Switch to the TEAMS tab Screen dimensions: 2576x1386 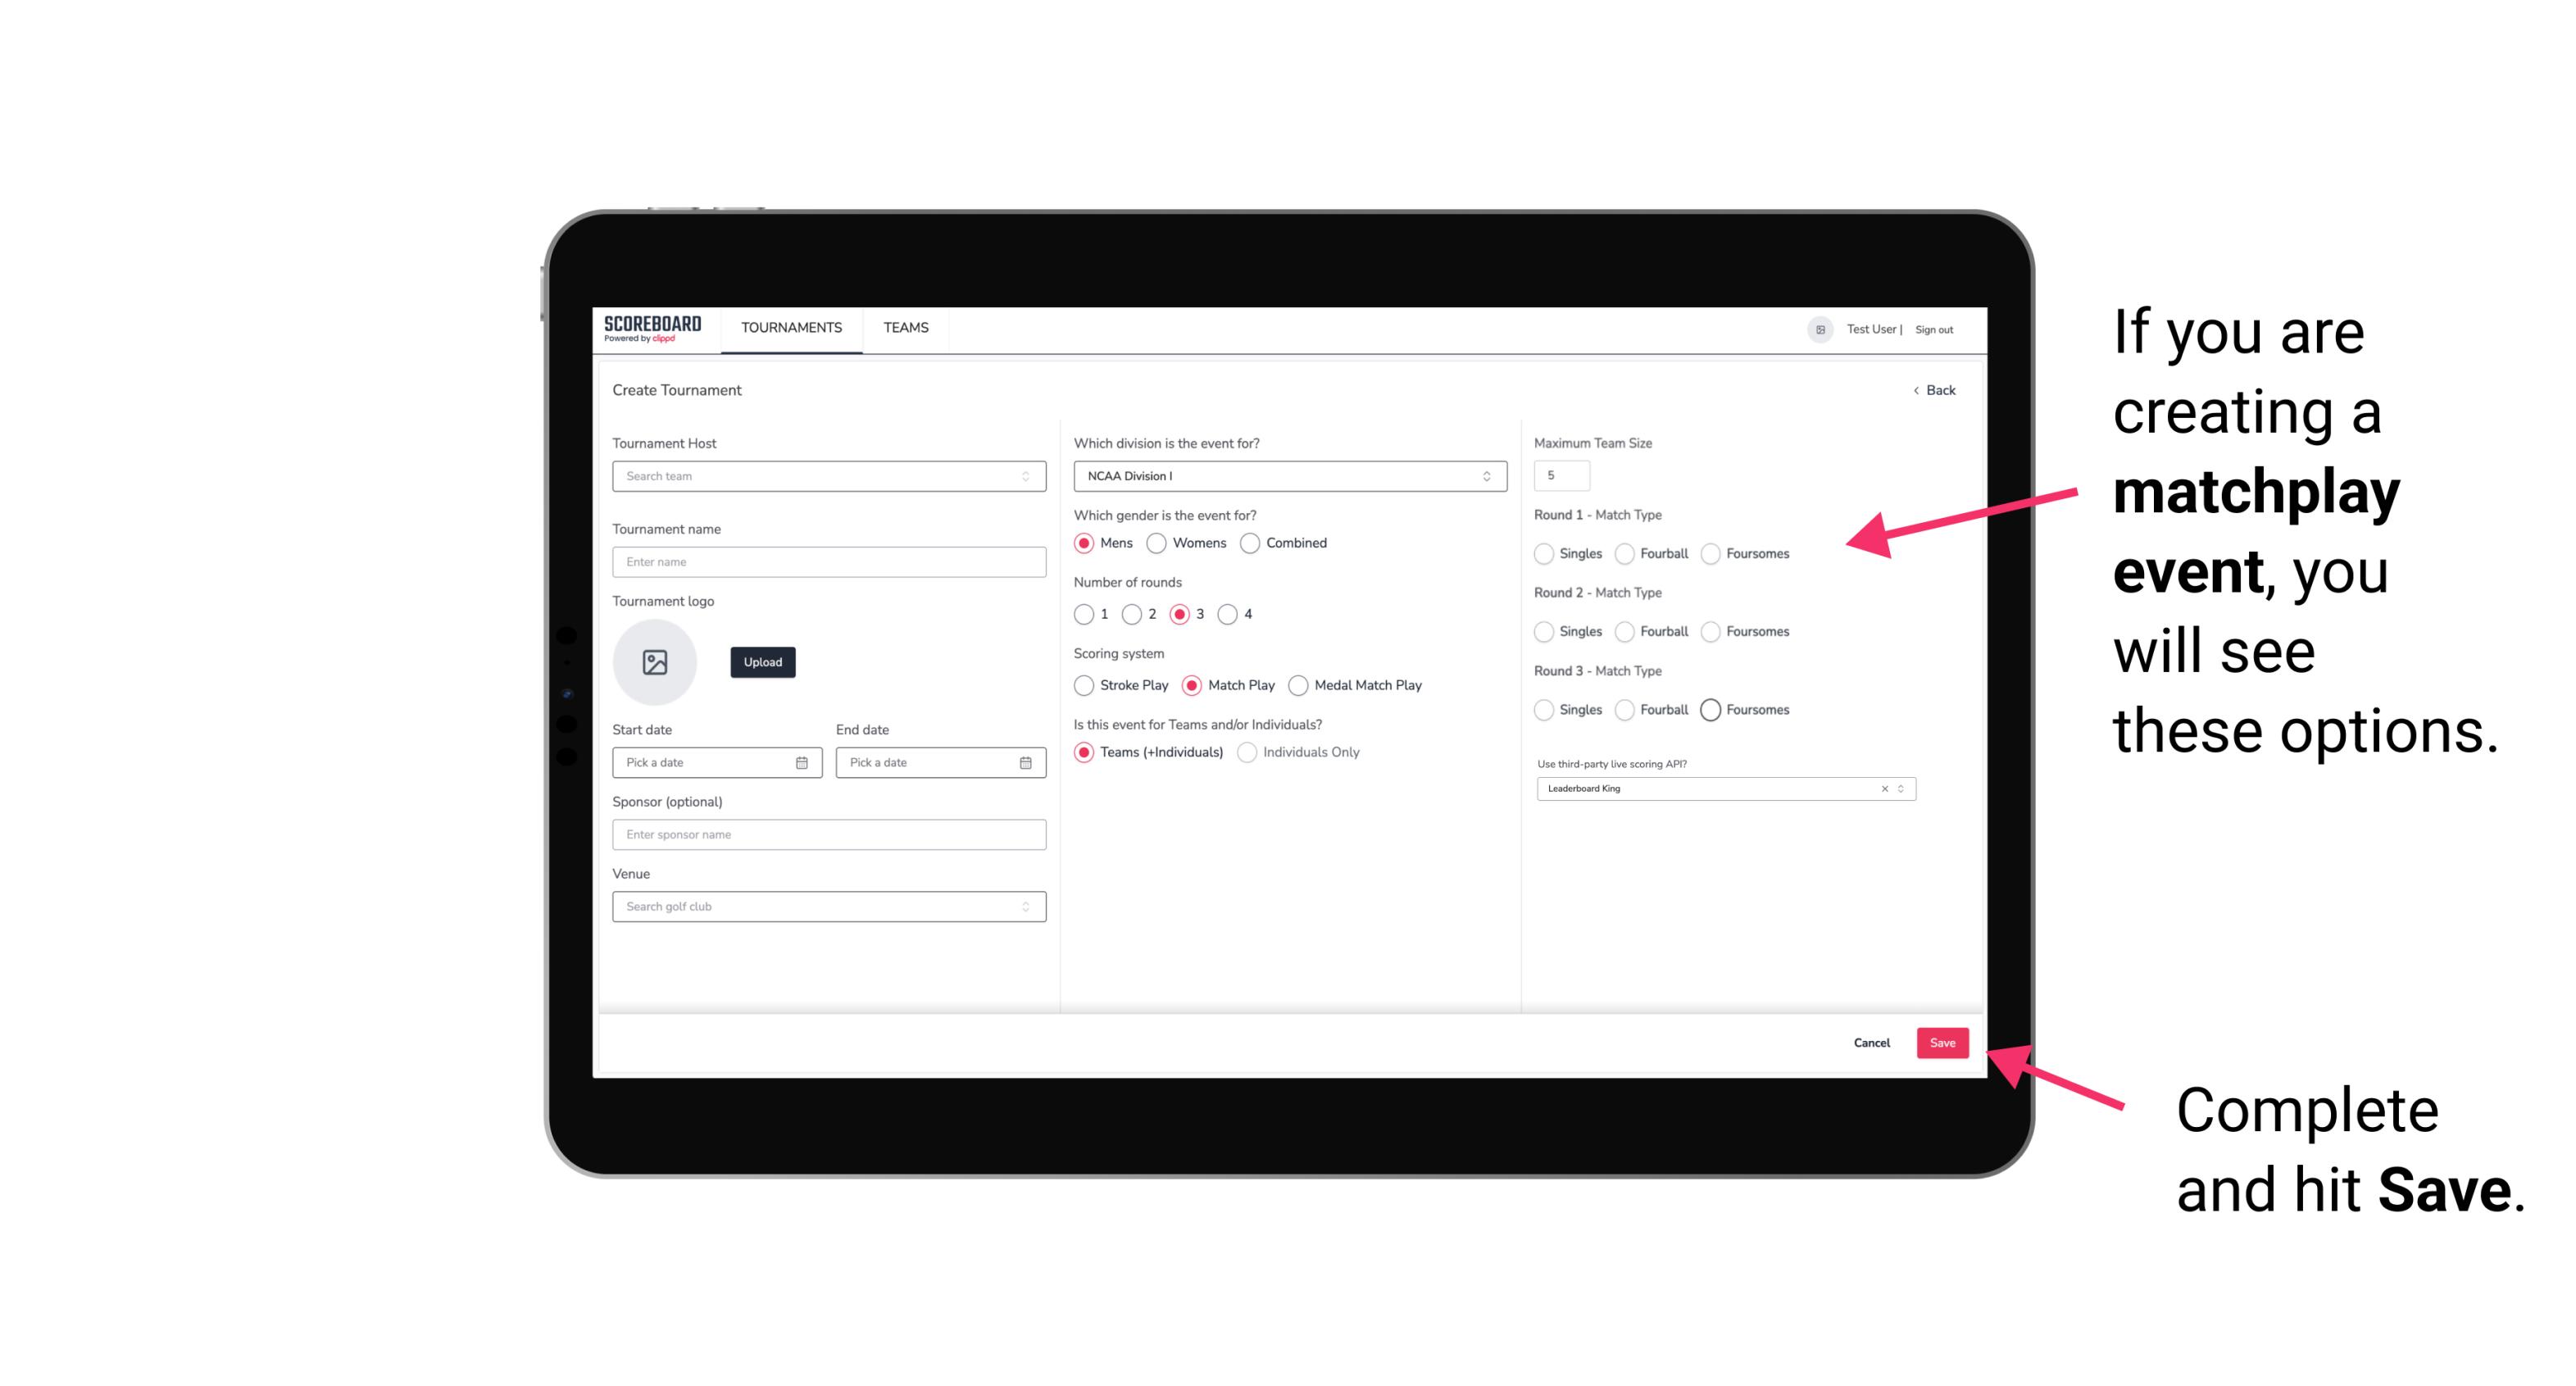(904, 328)
